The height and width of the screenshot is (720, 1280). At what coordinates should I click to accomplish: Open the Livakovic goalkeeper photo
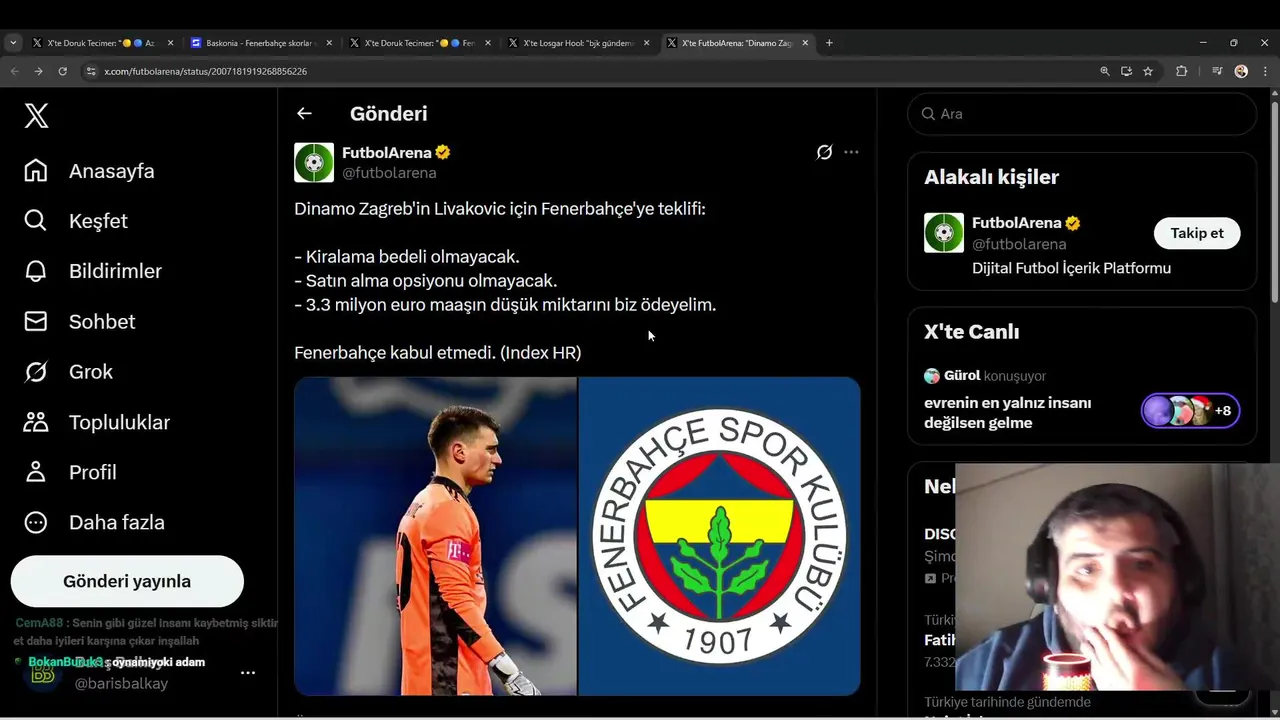pyautogui.click(x=435, y=536)
